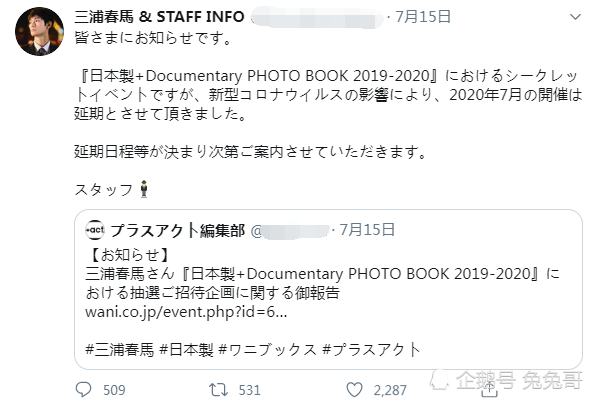Open hashtag #日本製
597x401 pixels.
pos(187,349)
